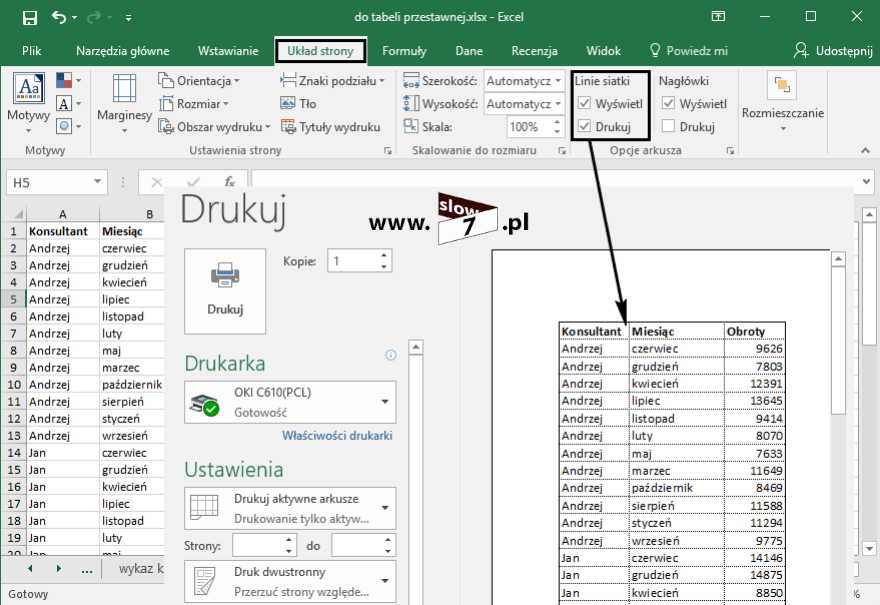880x605 pixels.
Task: Open Obszar wydruku print area menu
Action: click(x=214, y=127)
